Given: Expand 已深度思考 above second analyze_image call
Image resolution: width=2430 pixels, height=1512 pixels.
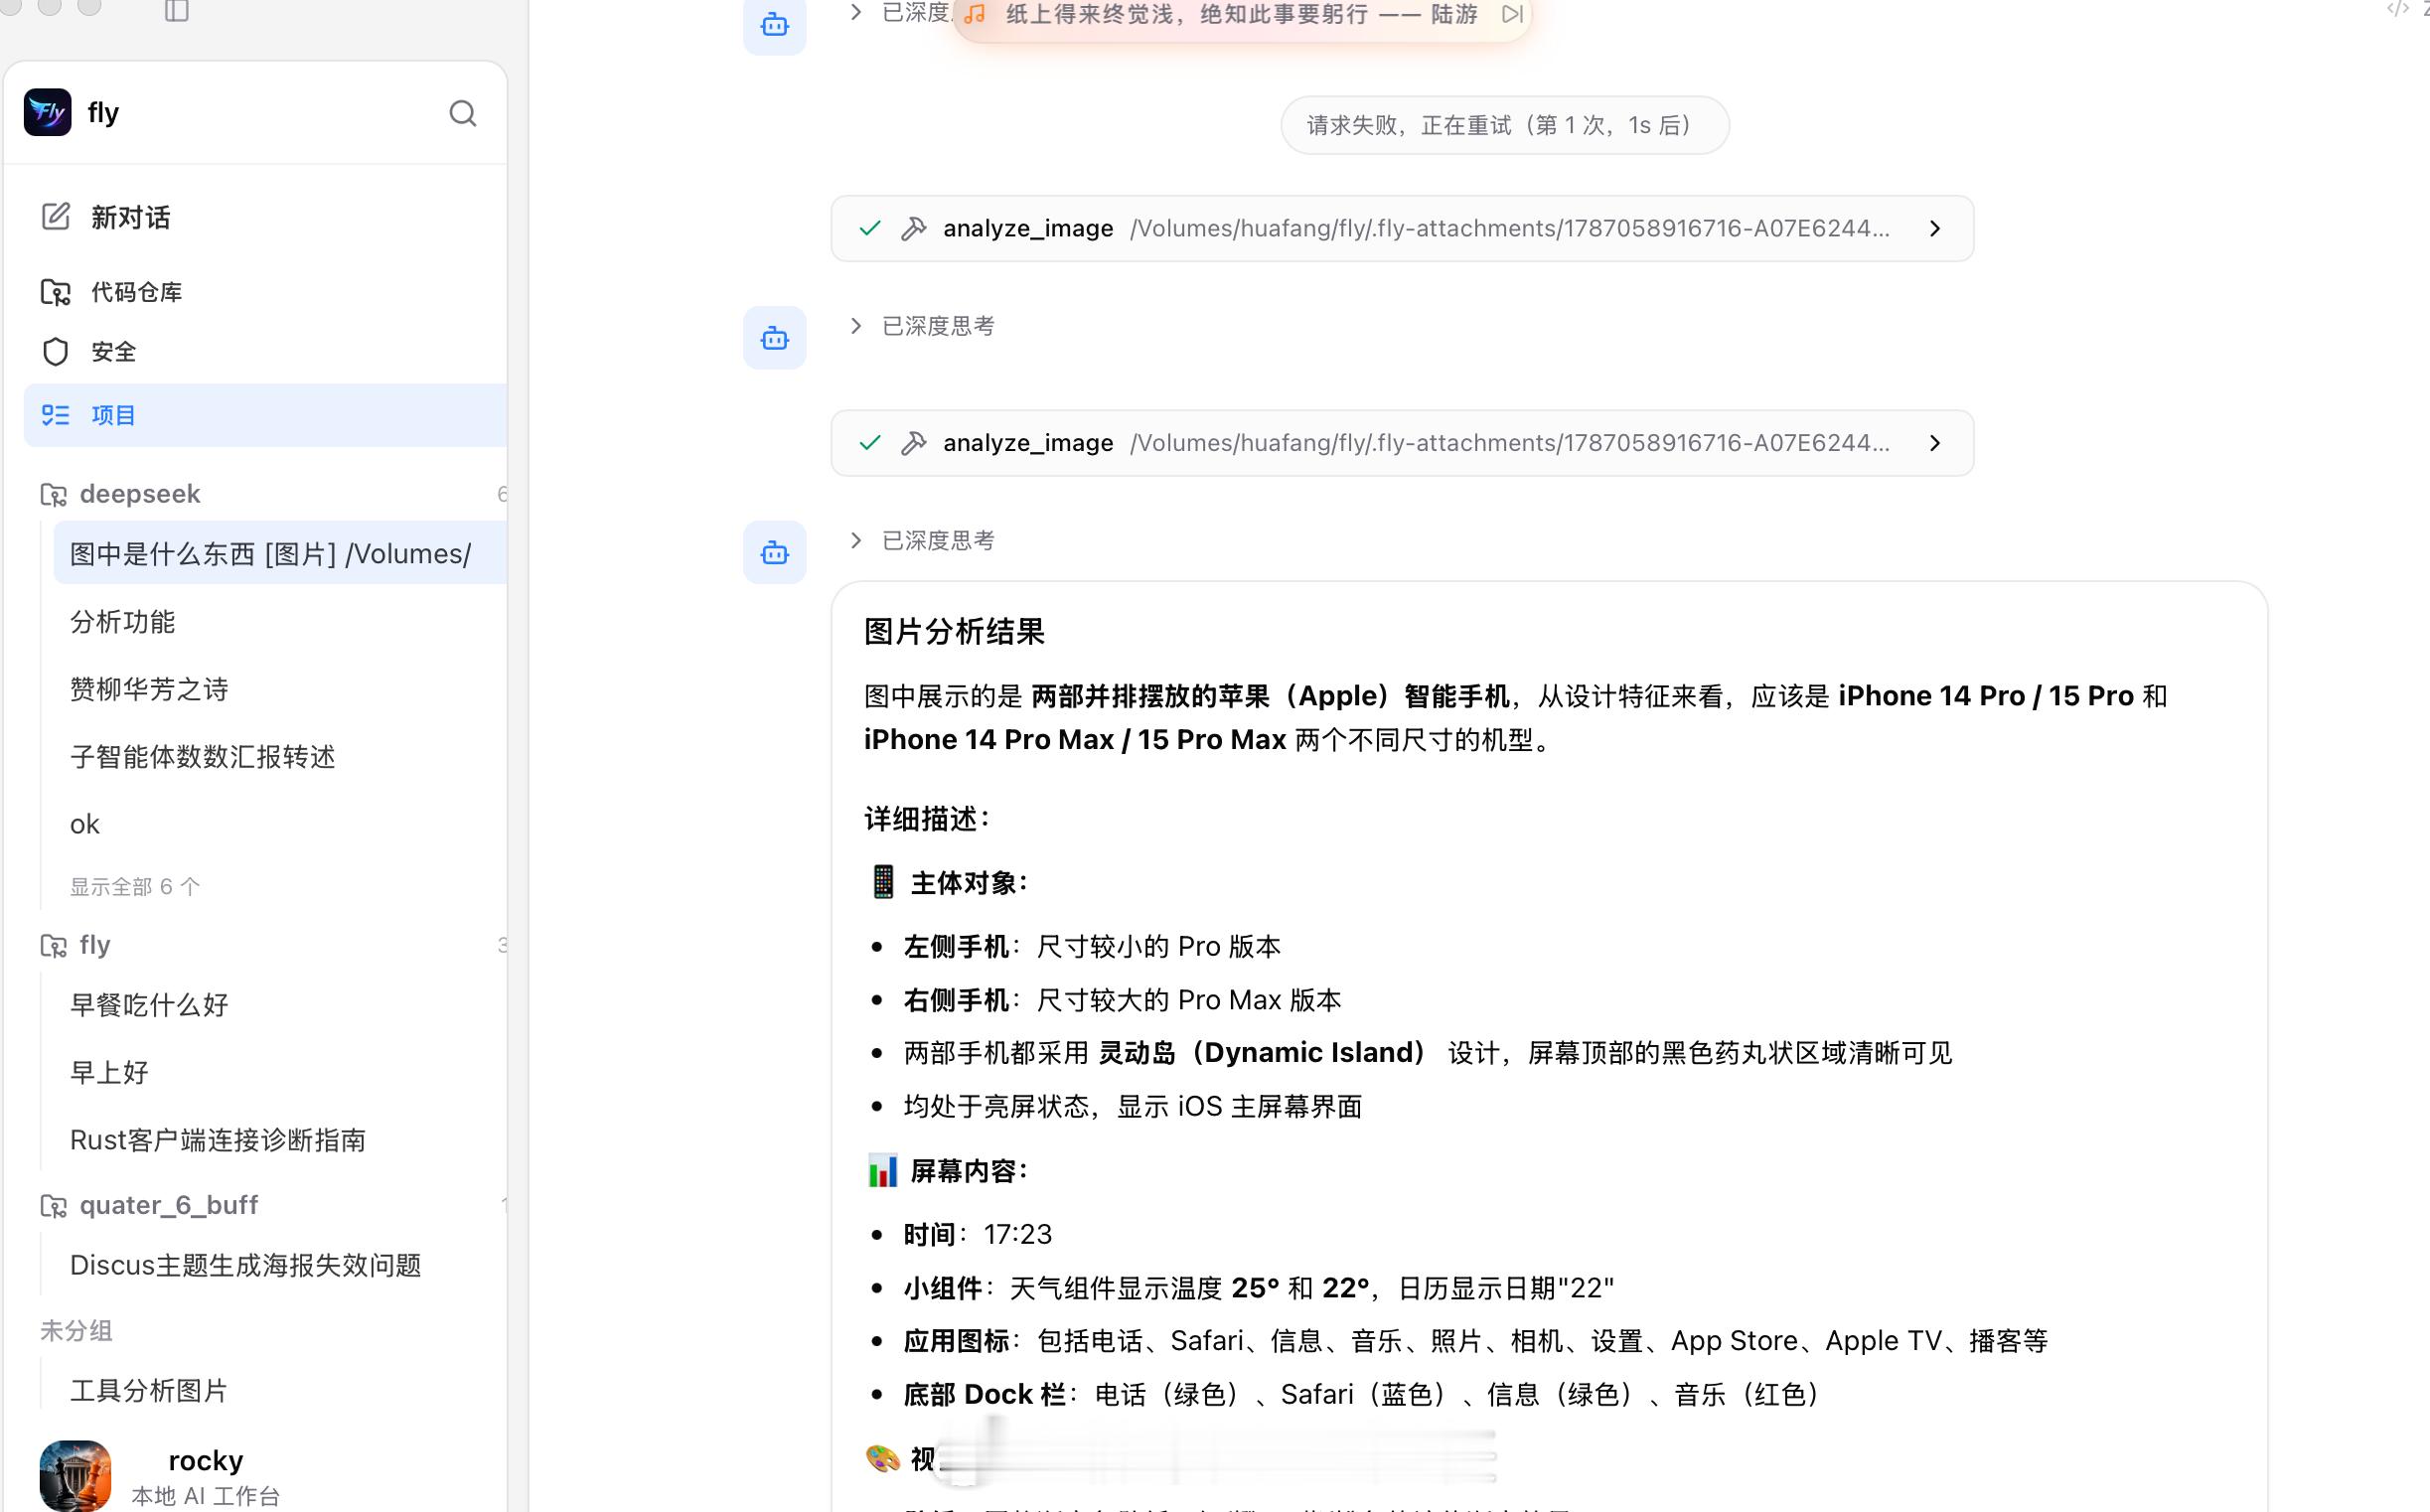Looking at the screenshot, I should (921, 326).
